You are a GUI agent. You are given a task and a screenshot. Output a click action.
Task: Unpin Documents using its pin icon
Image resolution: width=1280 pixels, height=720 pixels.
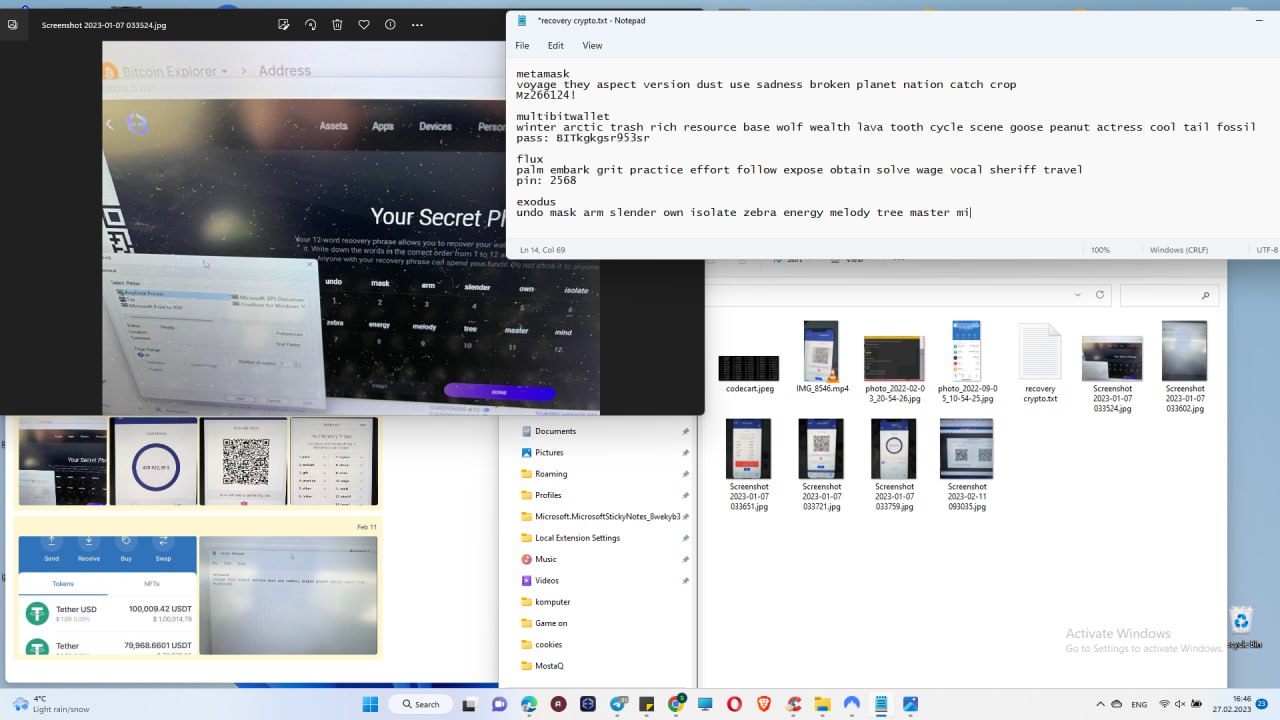coord(685,431)
